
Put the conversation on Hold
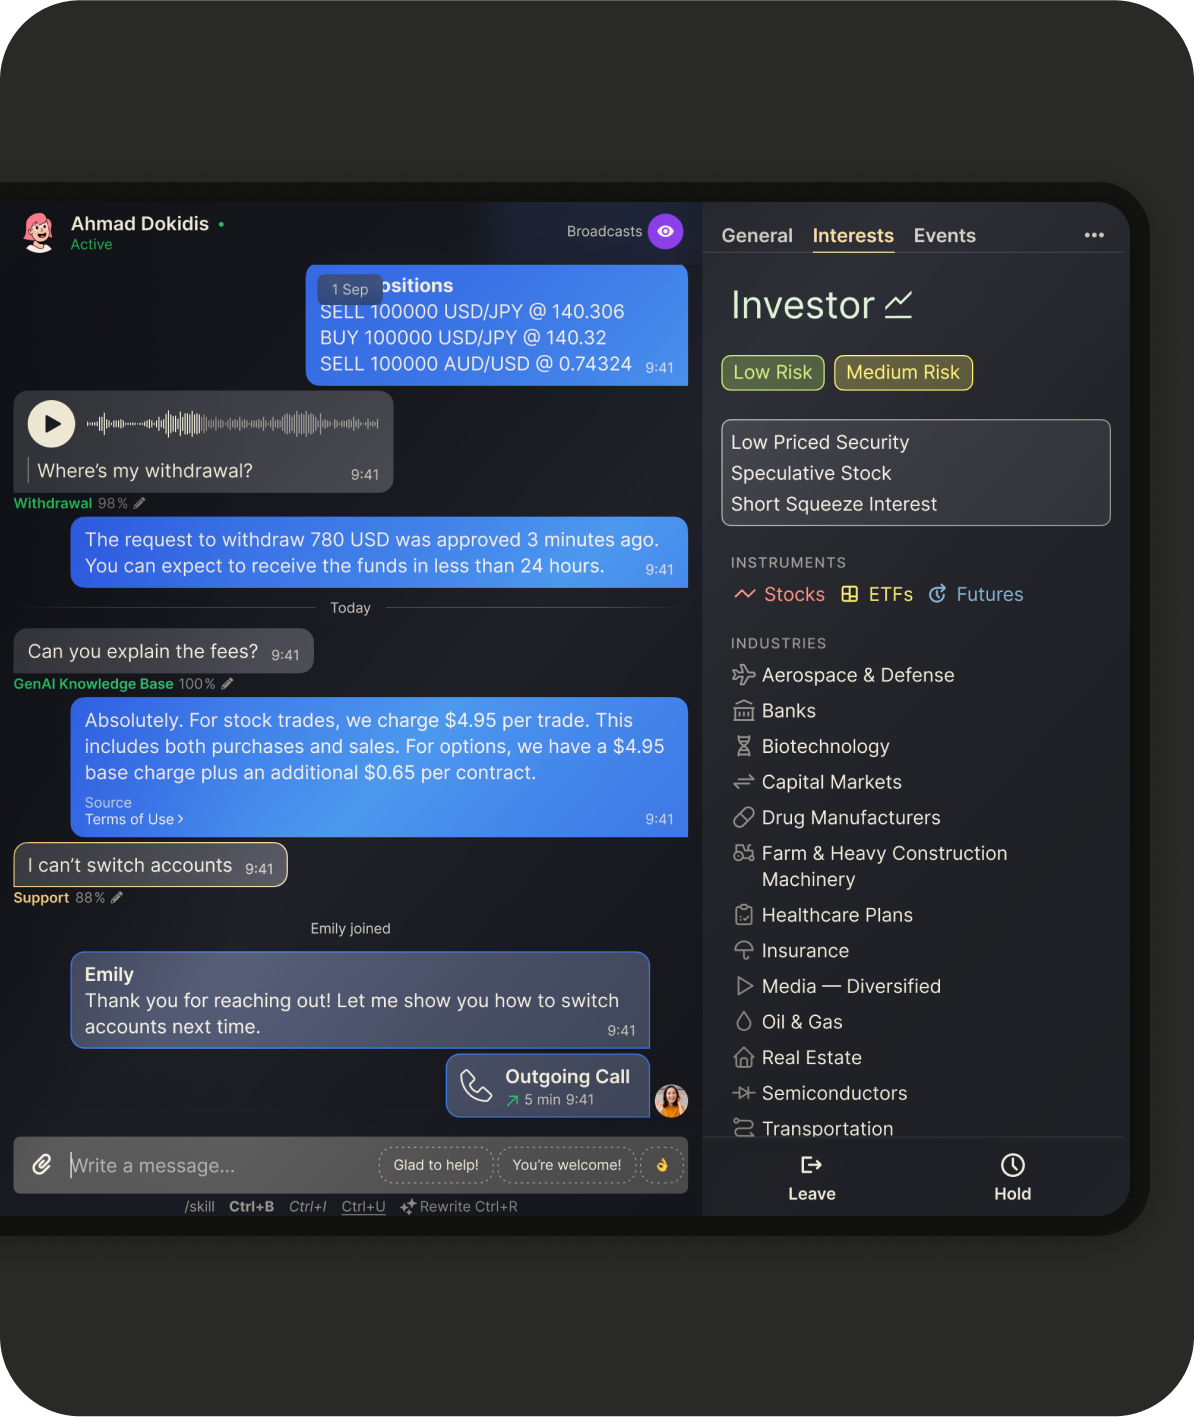[x=1012, y=1178]
